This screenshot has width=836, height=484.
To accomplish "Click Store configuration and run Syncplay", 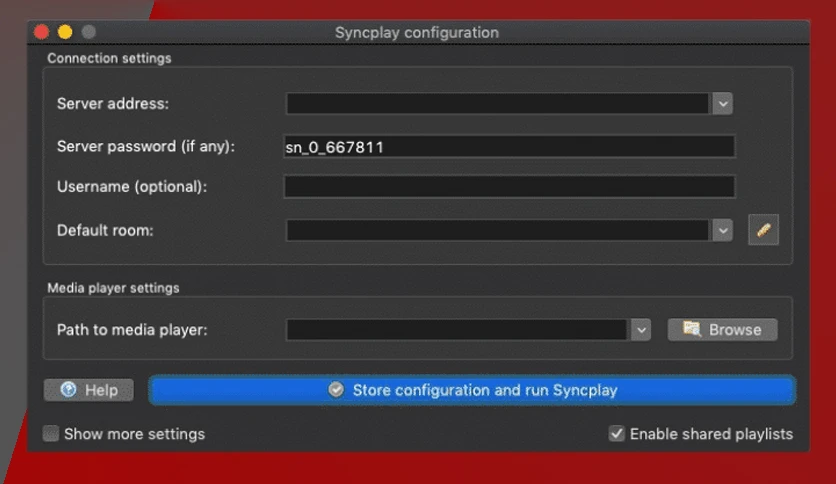I will coord(472,390).
